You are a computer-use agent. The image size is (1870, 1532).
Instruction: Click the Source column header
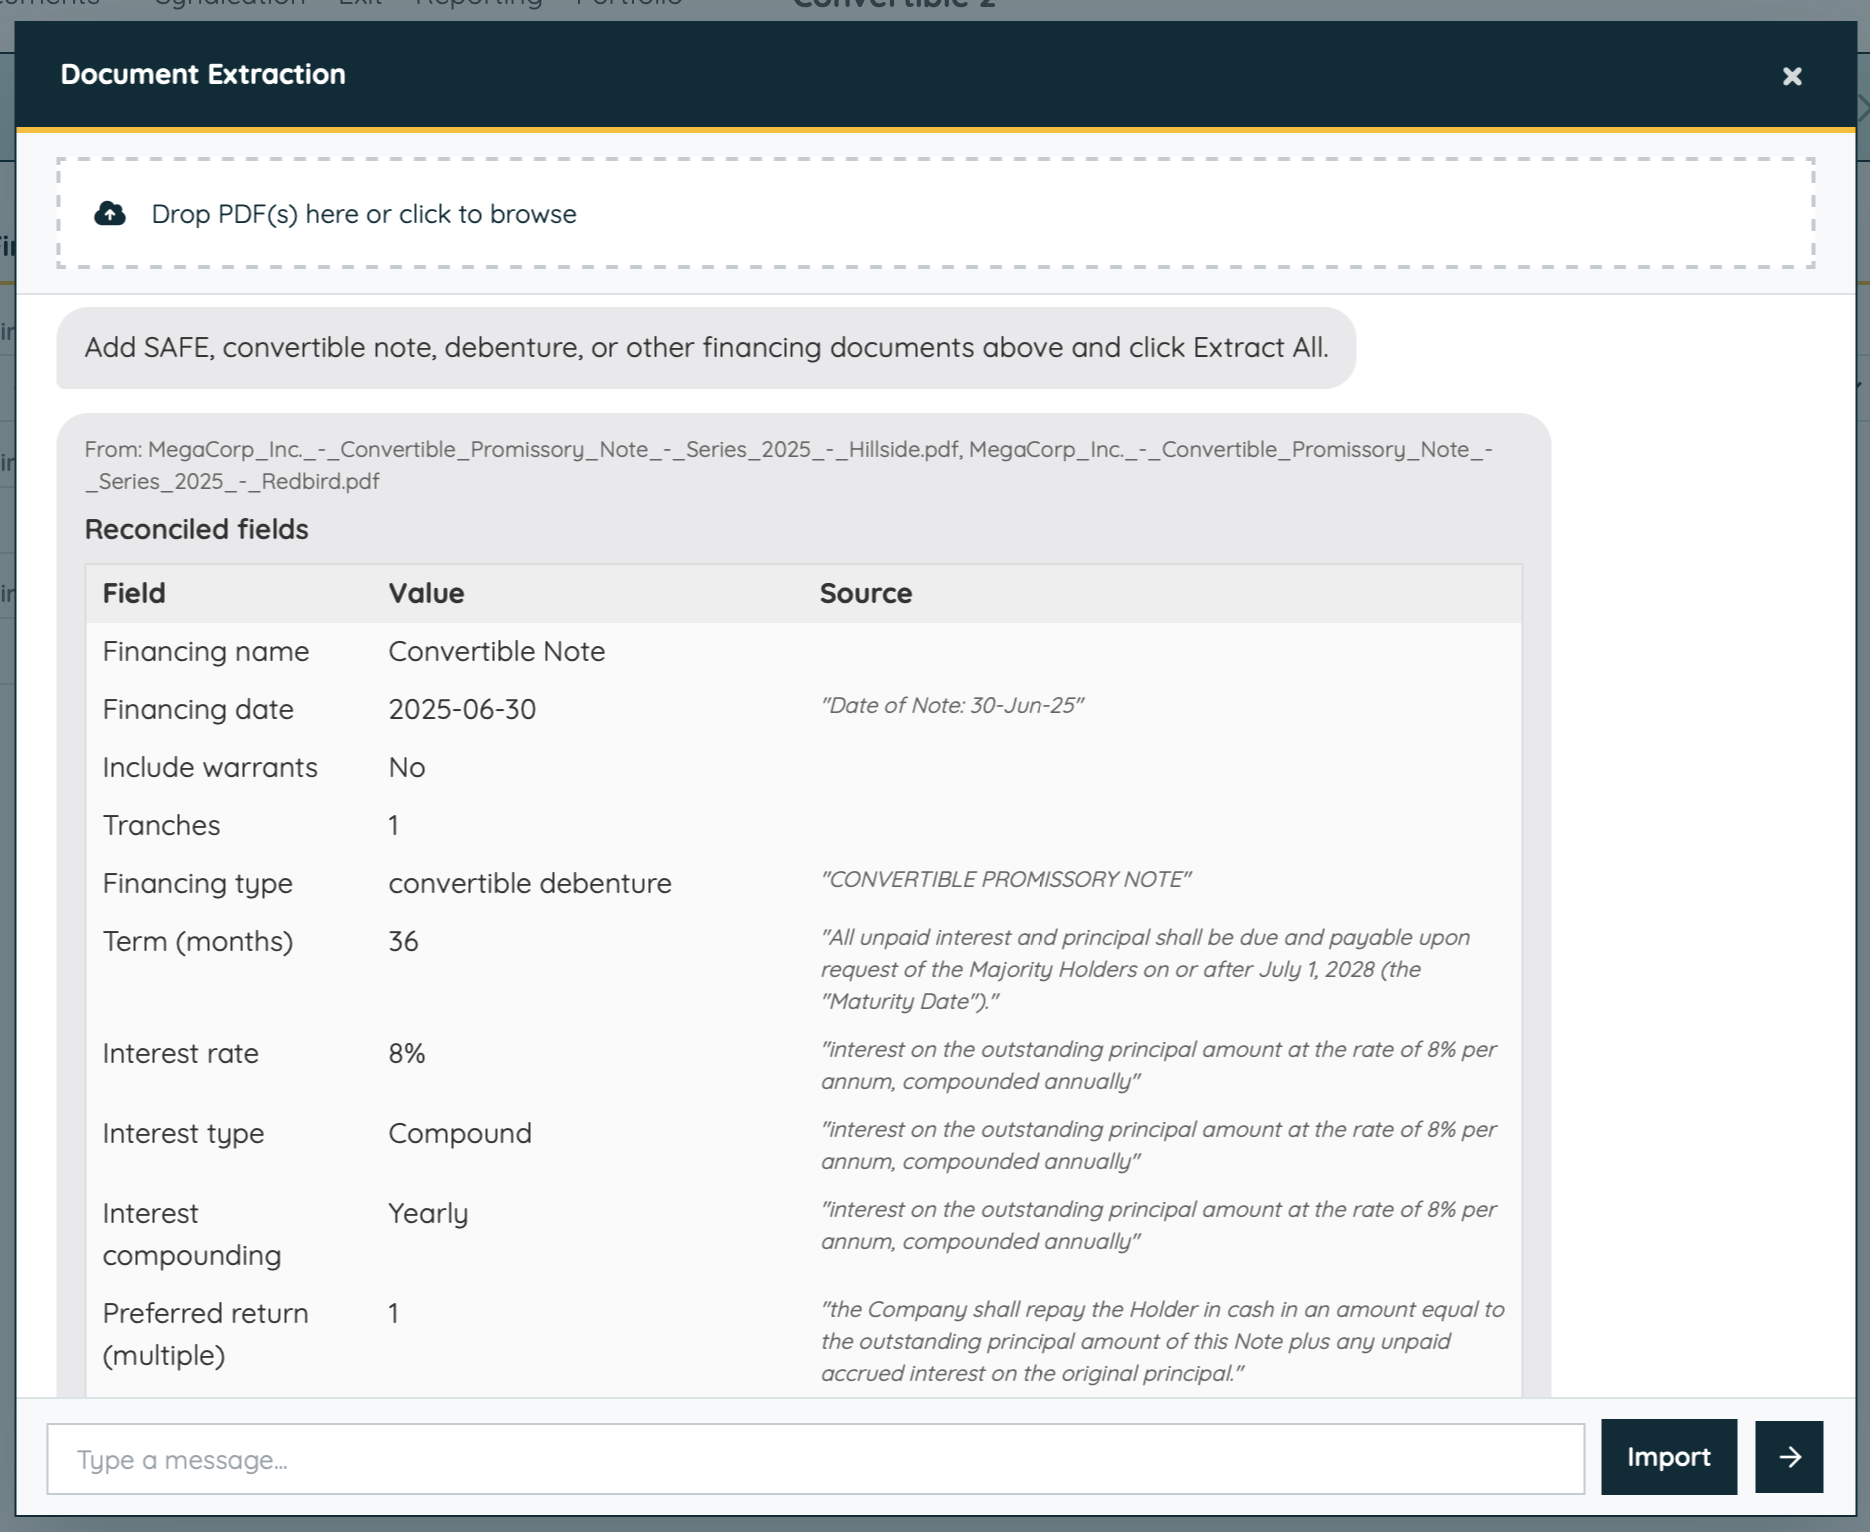[866, 593]
